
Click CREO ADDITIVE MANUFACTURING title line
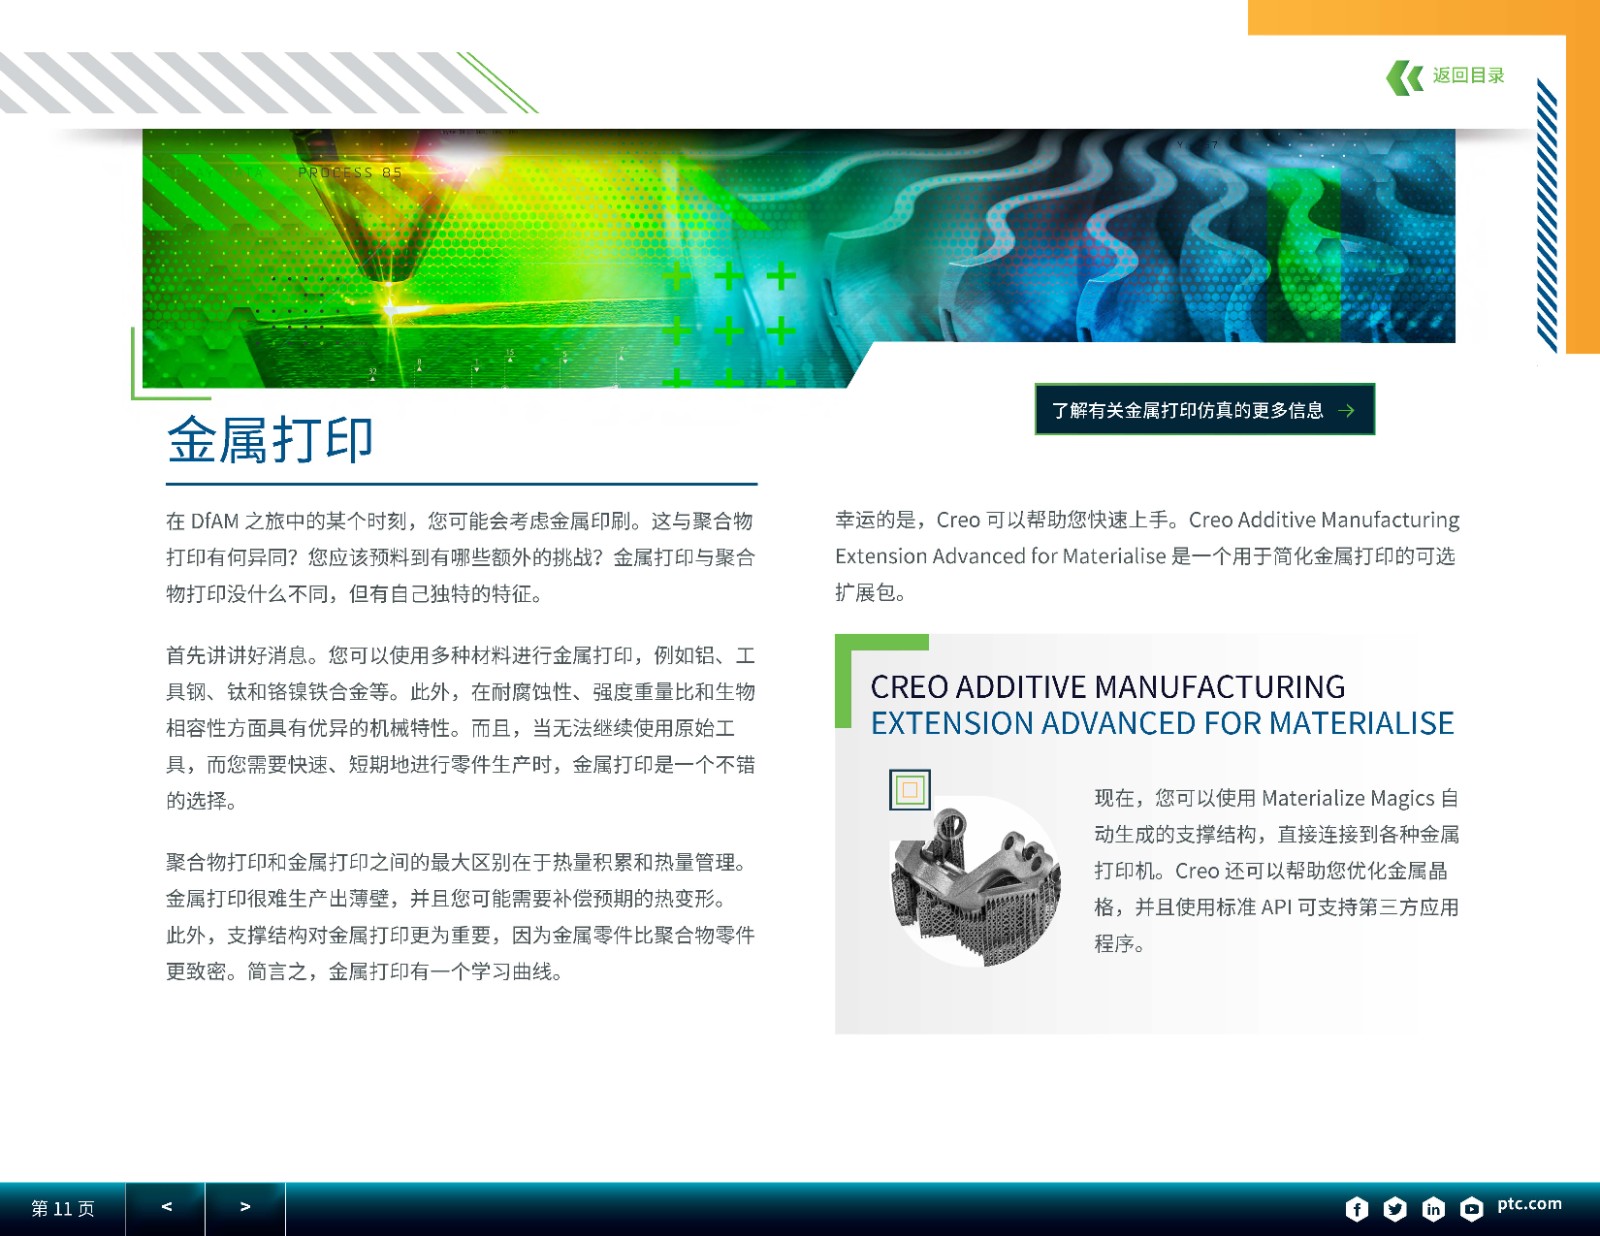[x=1108, y=687]
